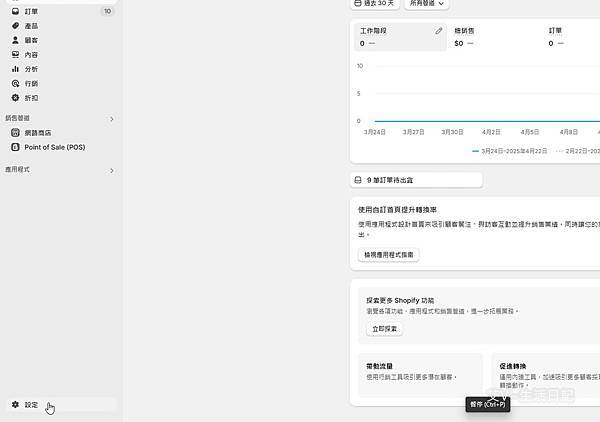Expand the 應用程式 section chevron
600x422 pixels.
112,171
